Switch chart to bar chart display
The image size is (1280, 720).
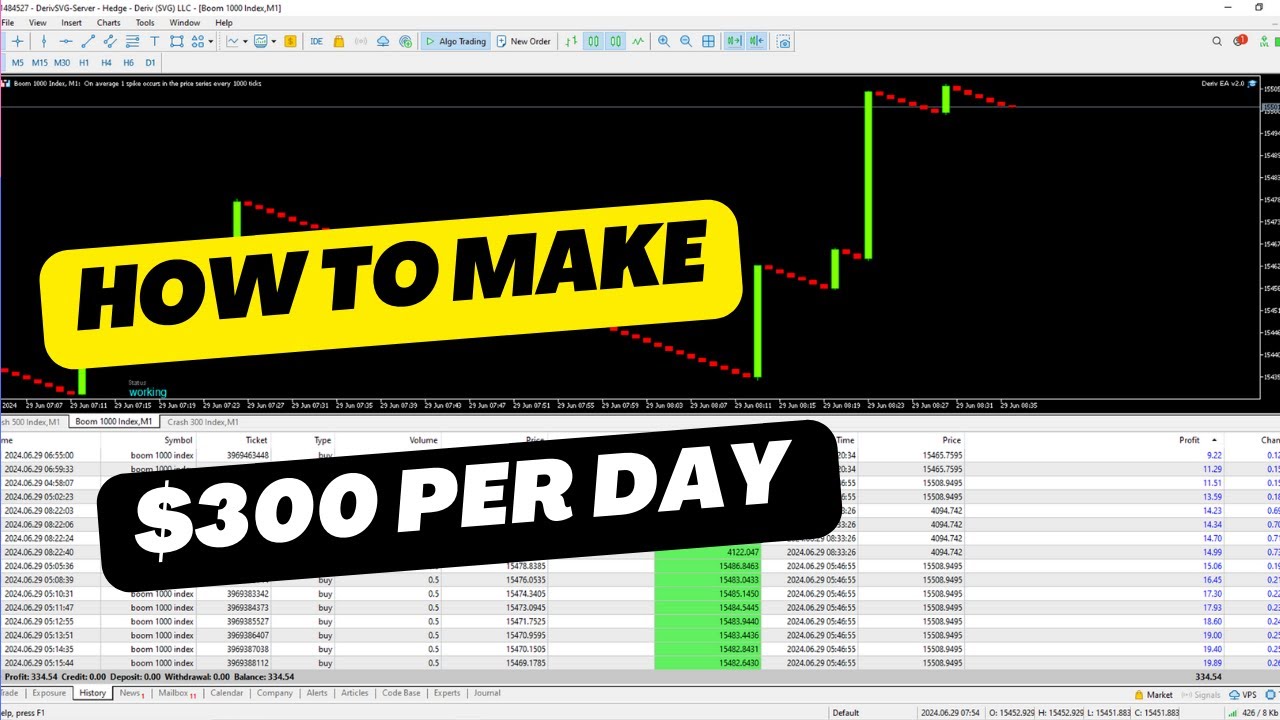point(570,42)
